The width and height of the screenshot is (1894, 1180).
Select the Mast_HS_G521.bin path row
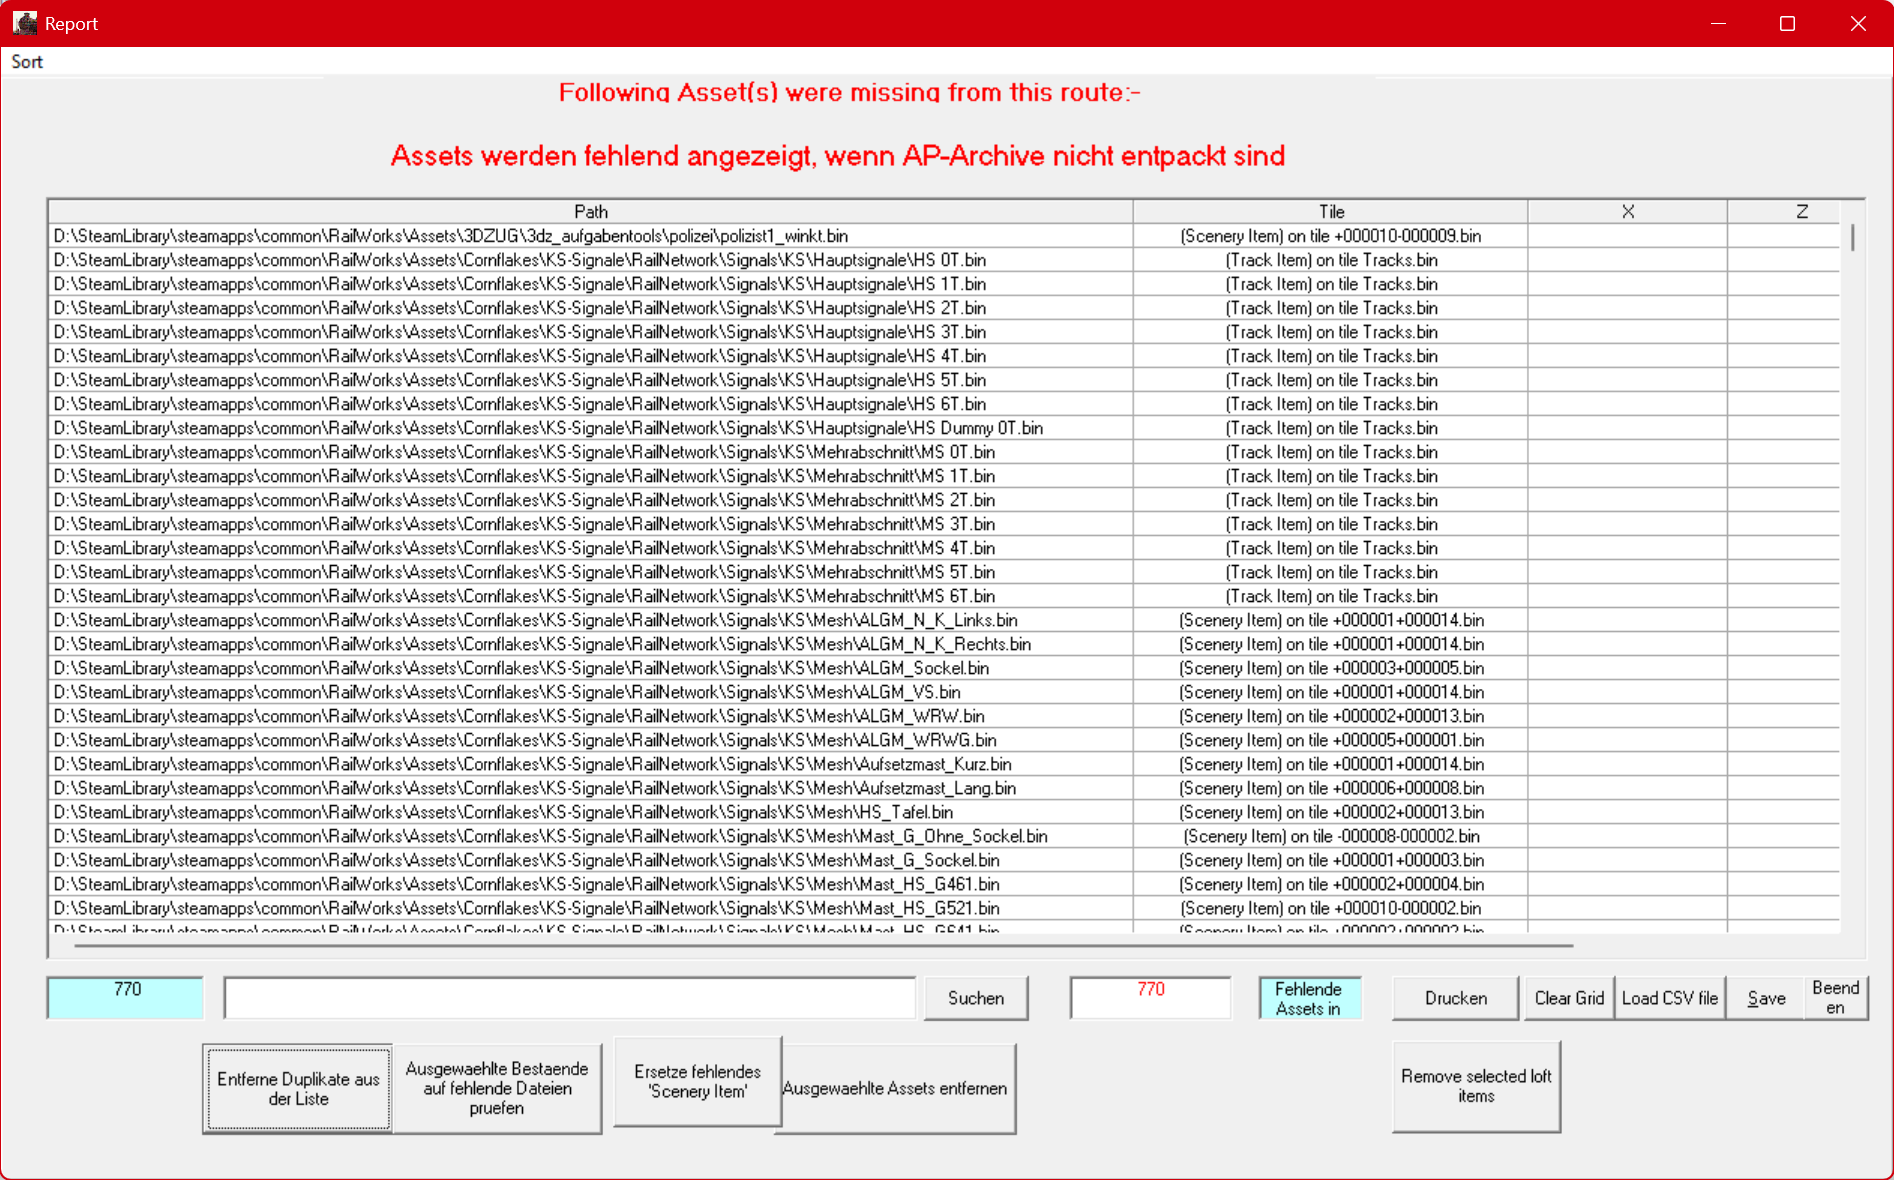(591, 908)
